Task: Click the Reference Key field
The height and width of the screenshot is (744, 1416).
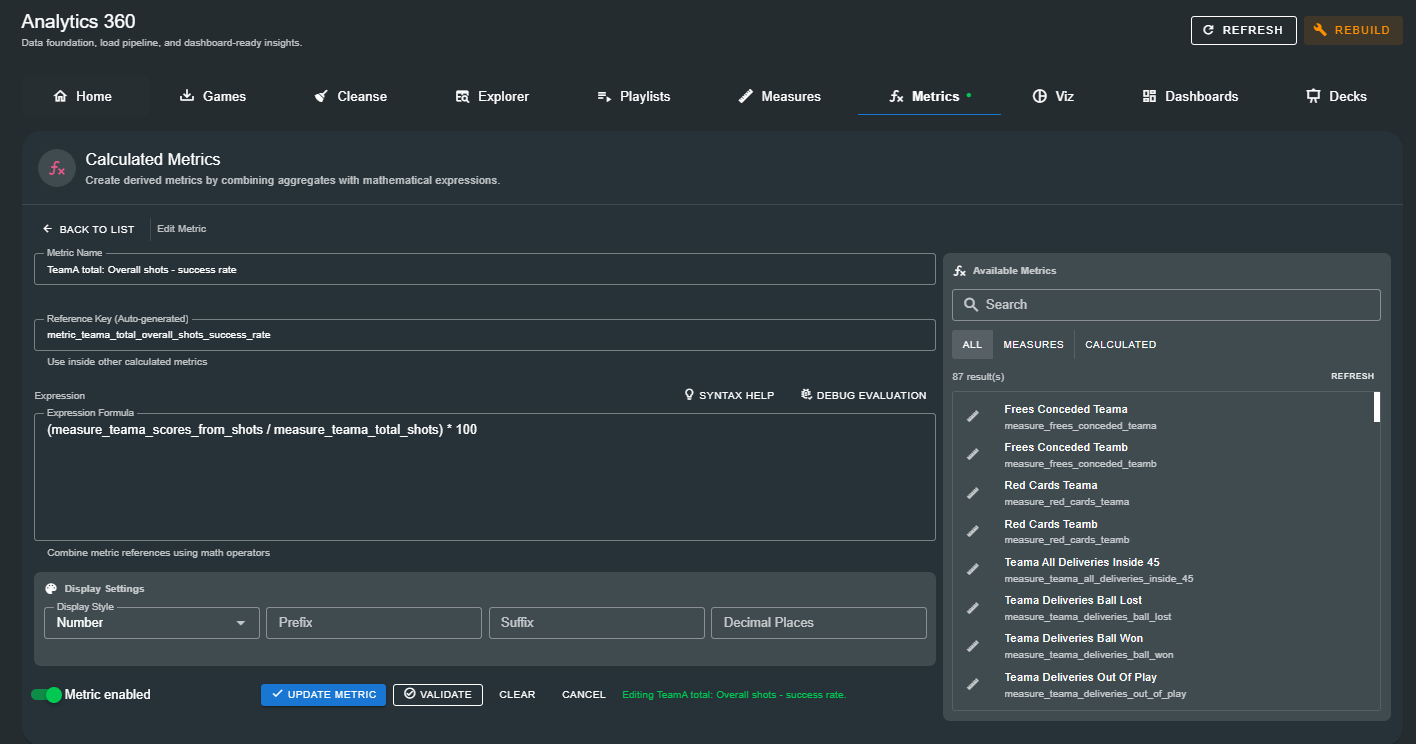Action: pos(485,335)
